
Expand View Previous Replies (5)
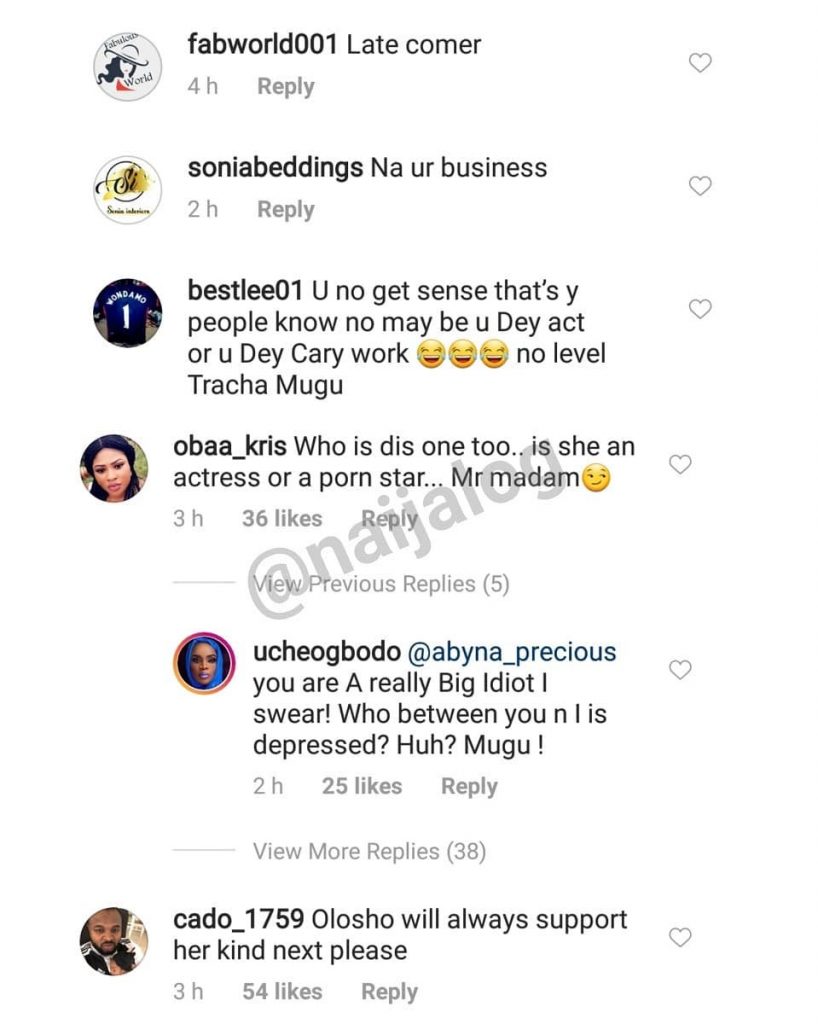[x=380, y=584]
